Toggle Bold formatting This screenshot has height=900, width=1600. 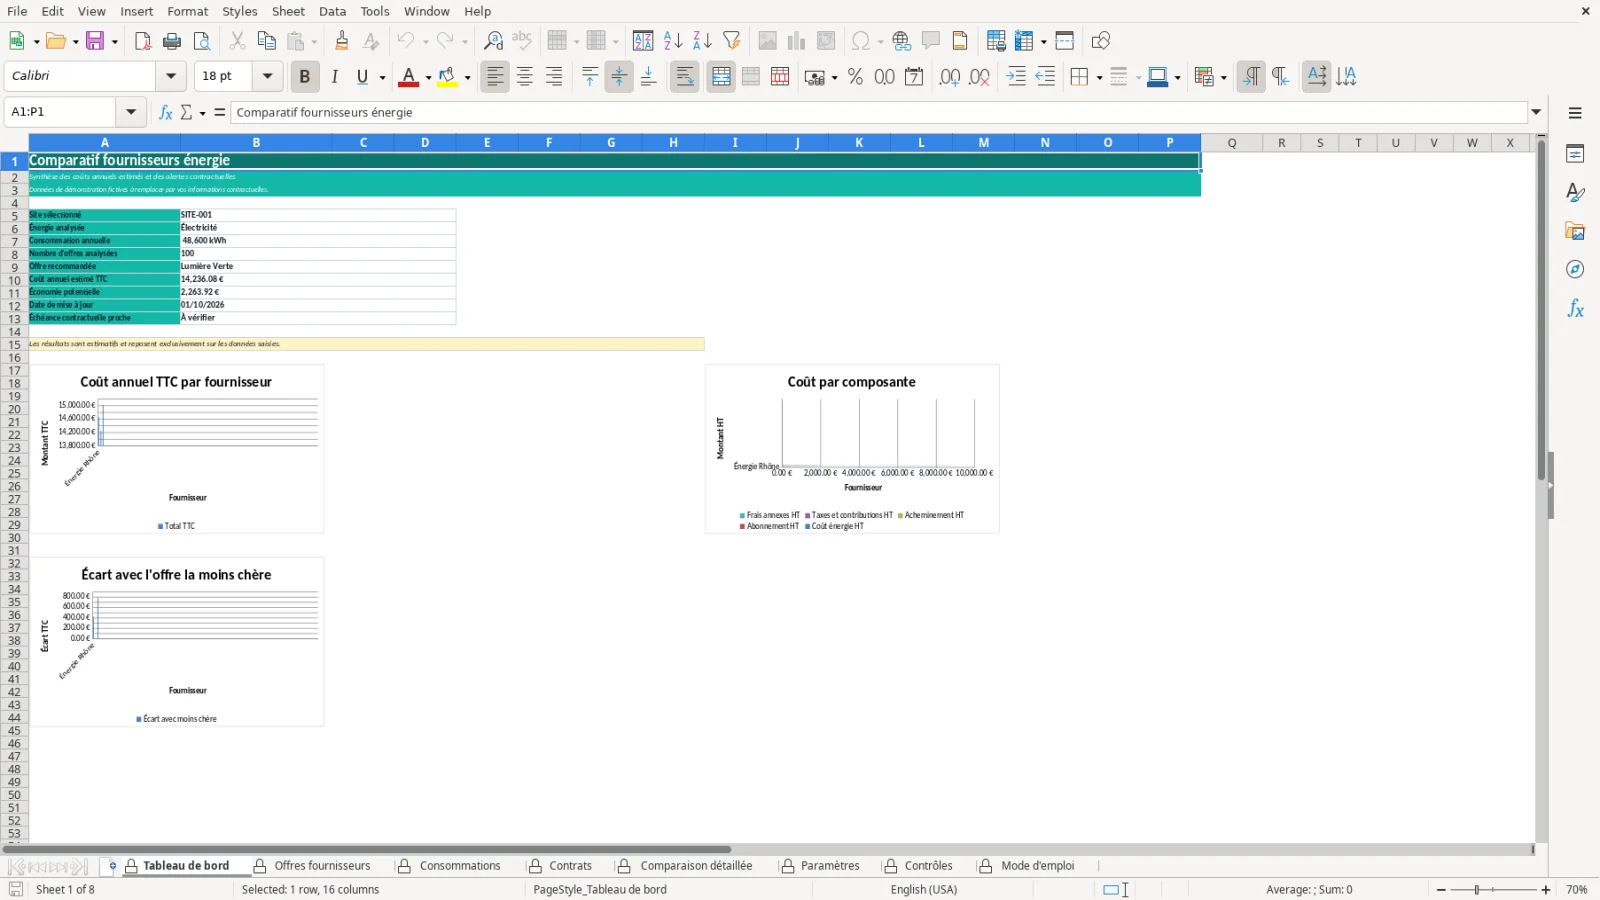click(x=305, y=77)
